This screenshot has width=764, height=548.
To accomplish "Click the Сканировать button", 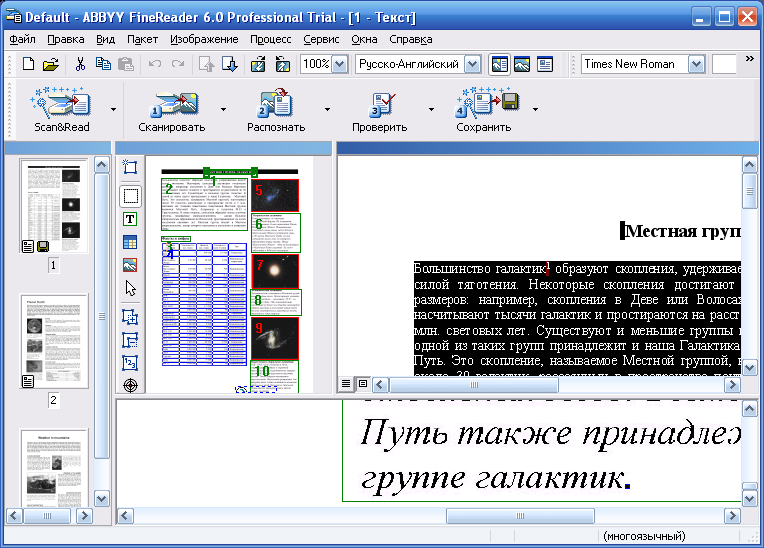I will (x=172, y=110).
